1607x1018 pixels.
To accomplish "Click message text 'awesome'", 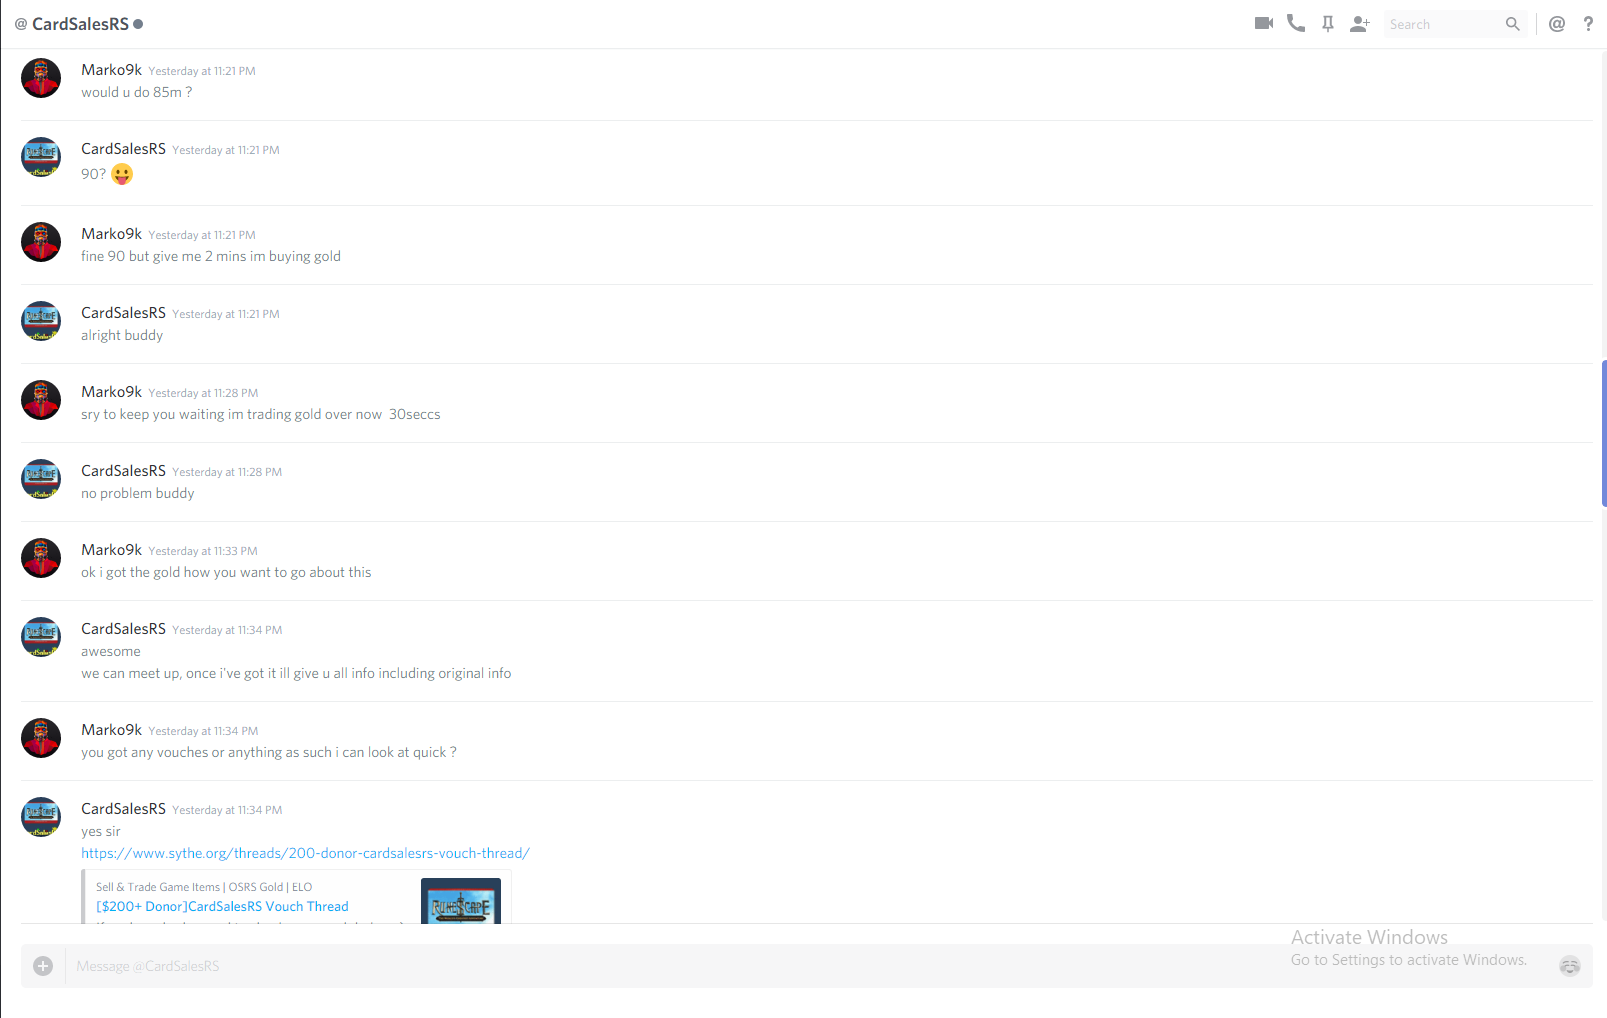I will pyautogui.click(x=111, y=651).
